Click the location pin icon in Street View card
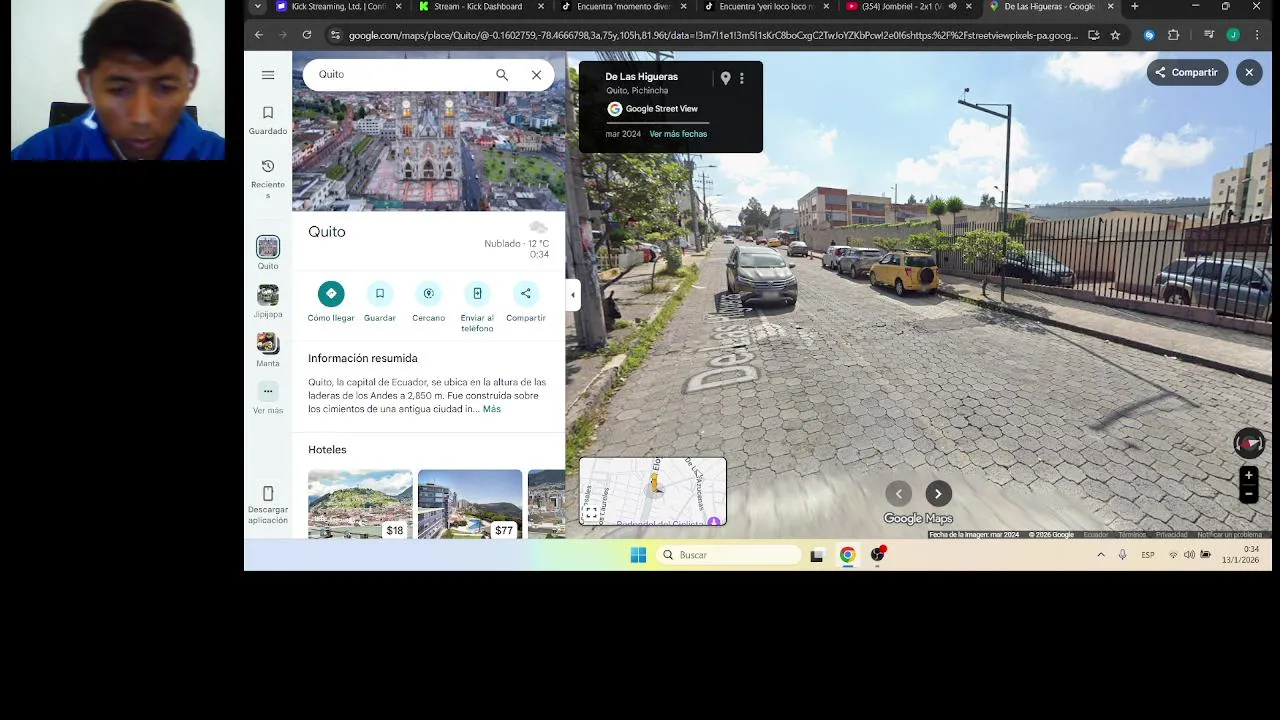Viewport: 1280px width, 720px height. pos(726,78)
